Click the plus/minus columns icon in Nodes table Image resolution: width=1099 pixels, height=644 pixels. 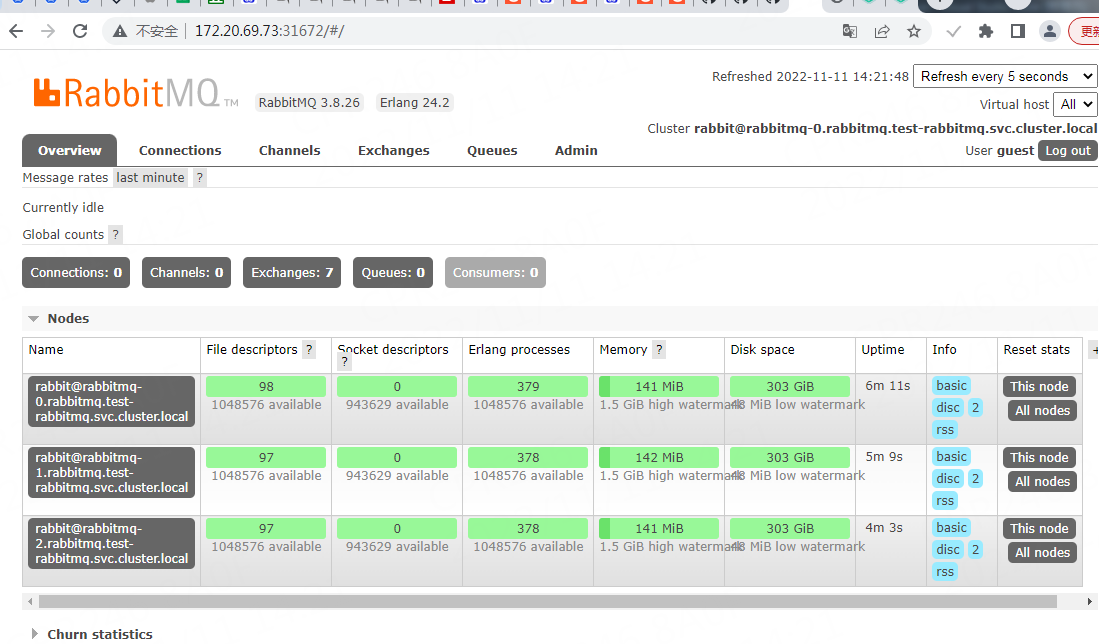tap(1094, 349)
